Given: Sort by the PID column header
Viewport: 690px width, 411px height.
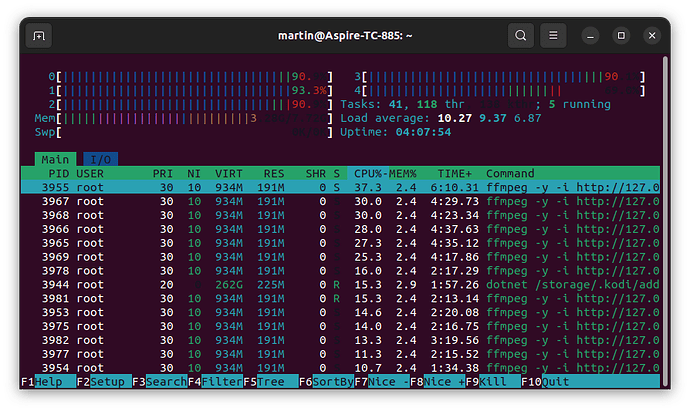Looking at the screenshot, I should click(58, 173).
